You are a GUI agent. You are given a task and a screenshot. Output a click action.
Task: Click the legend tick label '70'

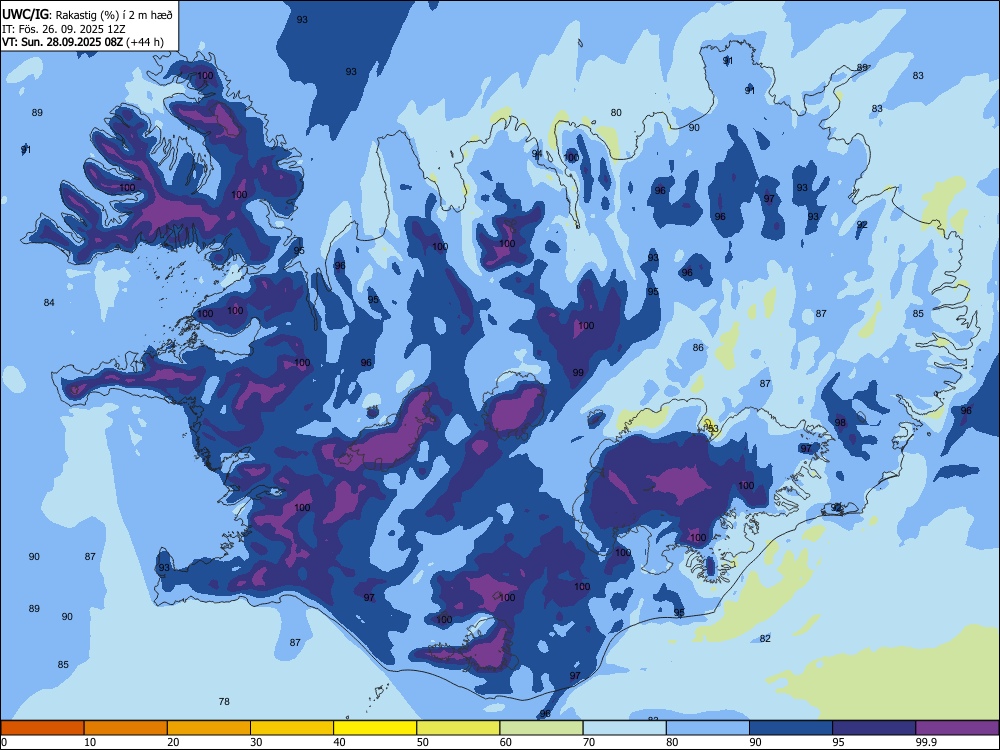589,742
